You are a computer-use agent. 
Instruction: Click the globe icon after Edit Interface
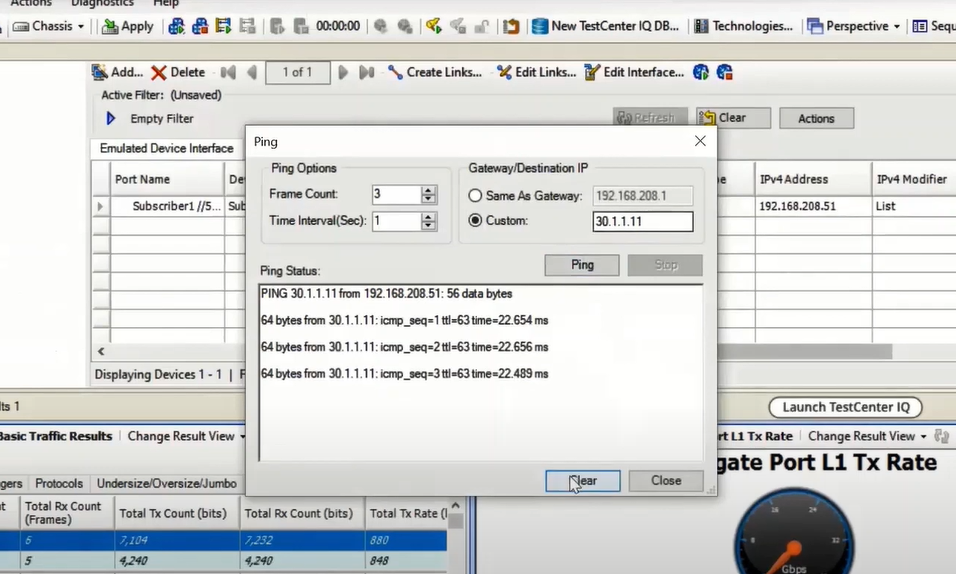coord(701,72)
